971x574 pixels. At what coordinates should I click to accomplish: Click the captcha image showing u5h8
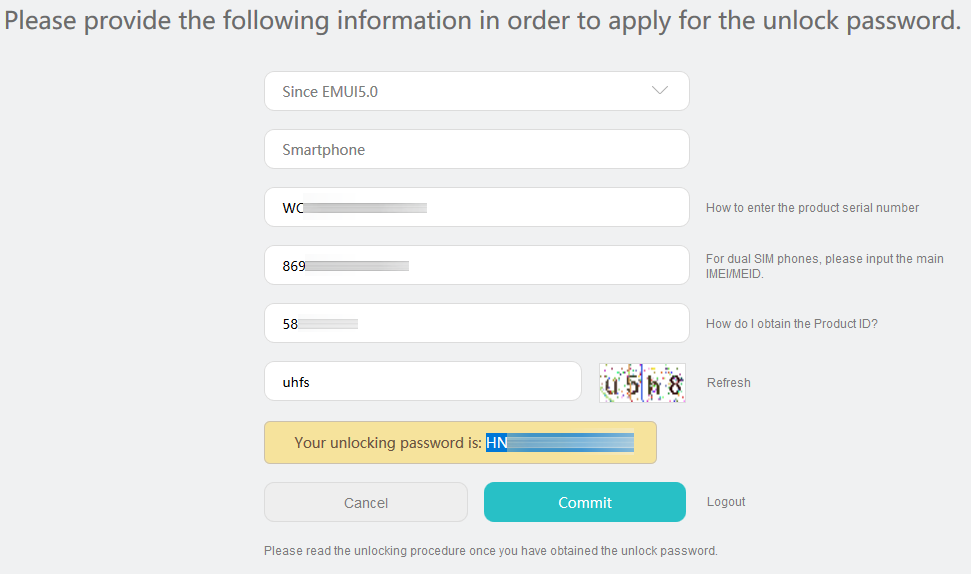tap(642, 383)
